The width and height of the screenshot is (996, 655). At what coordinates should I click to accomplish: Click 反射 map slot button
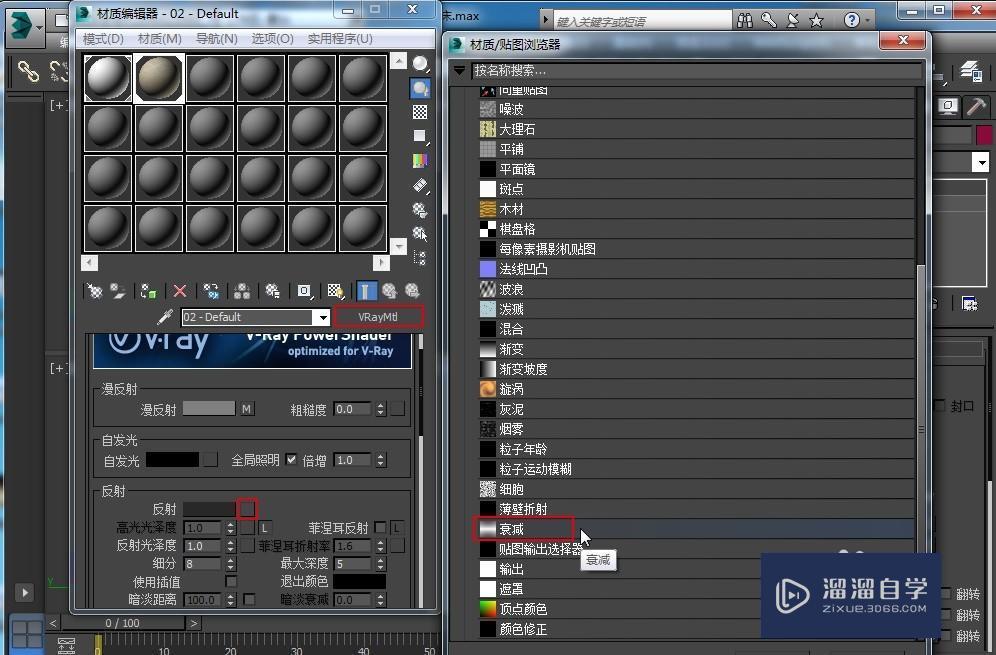(247, 508)
